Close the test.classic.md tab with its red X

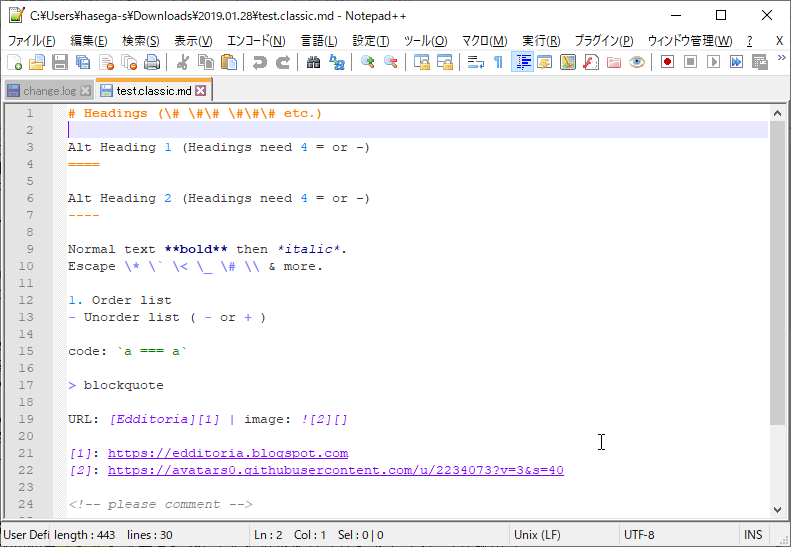click(200, 90)
